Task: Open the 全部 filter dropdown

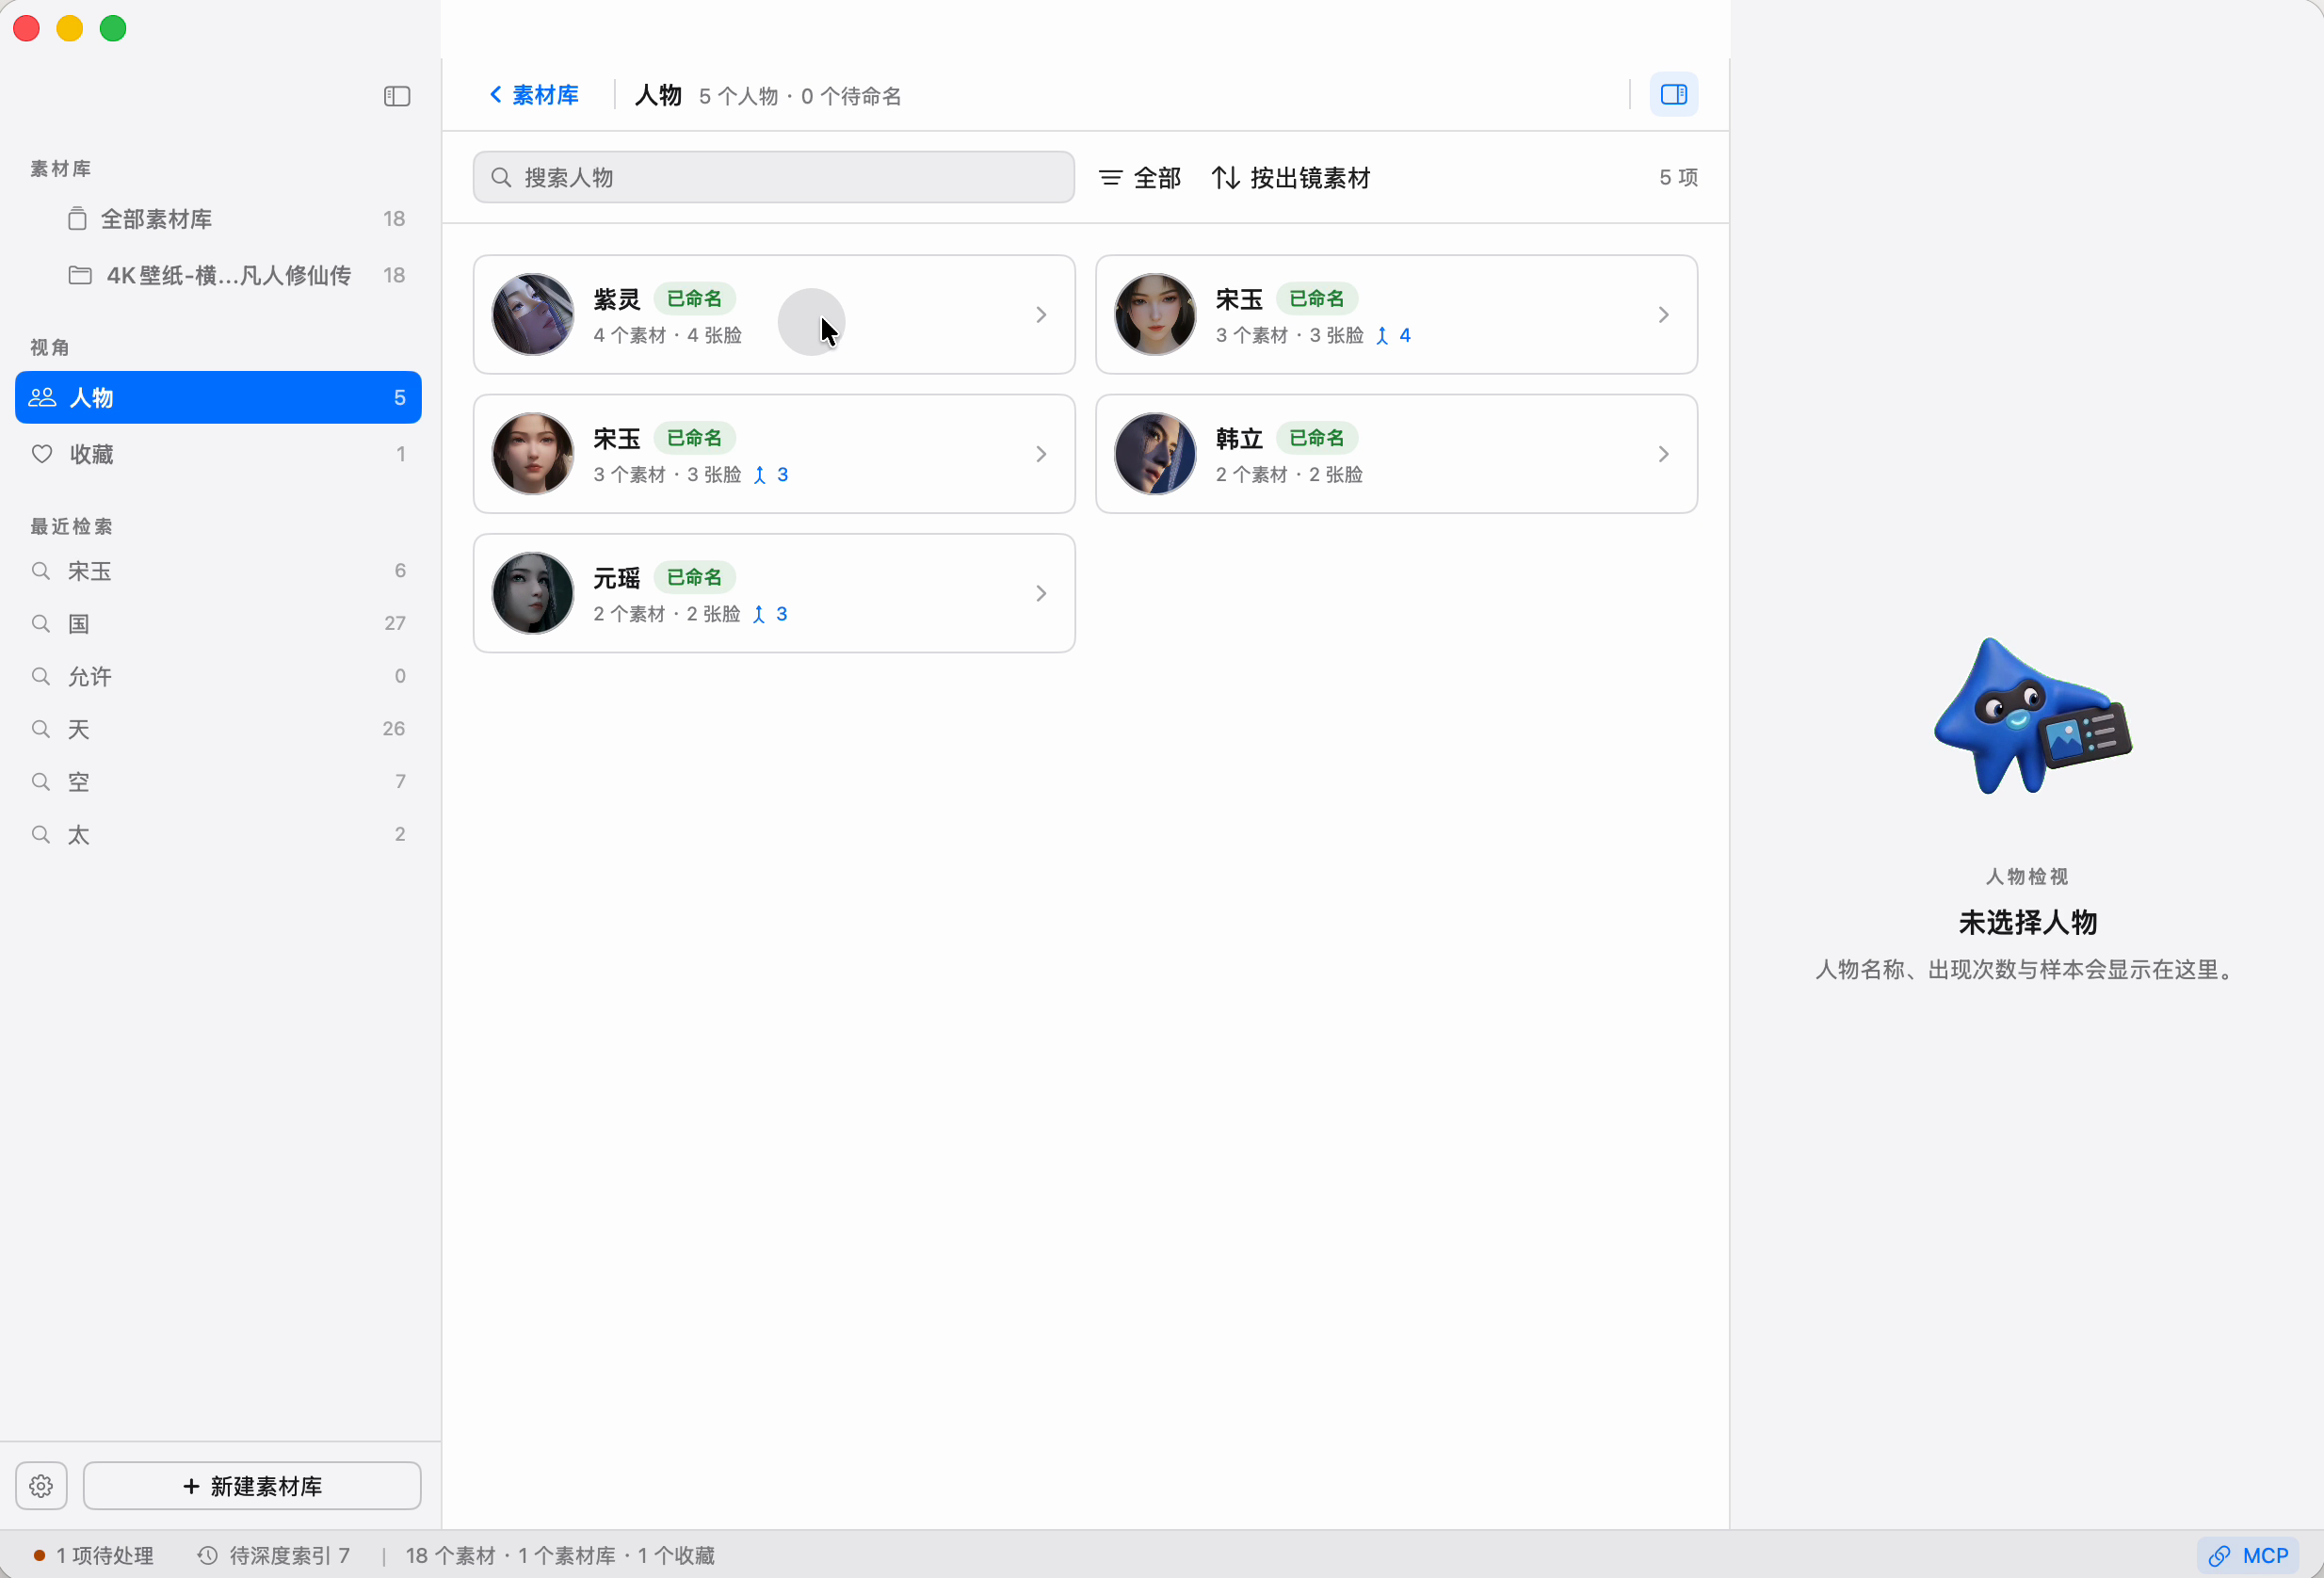Action: 1140,178
